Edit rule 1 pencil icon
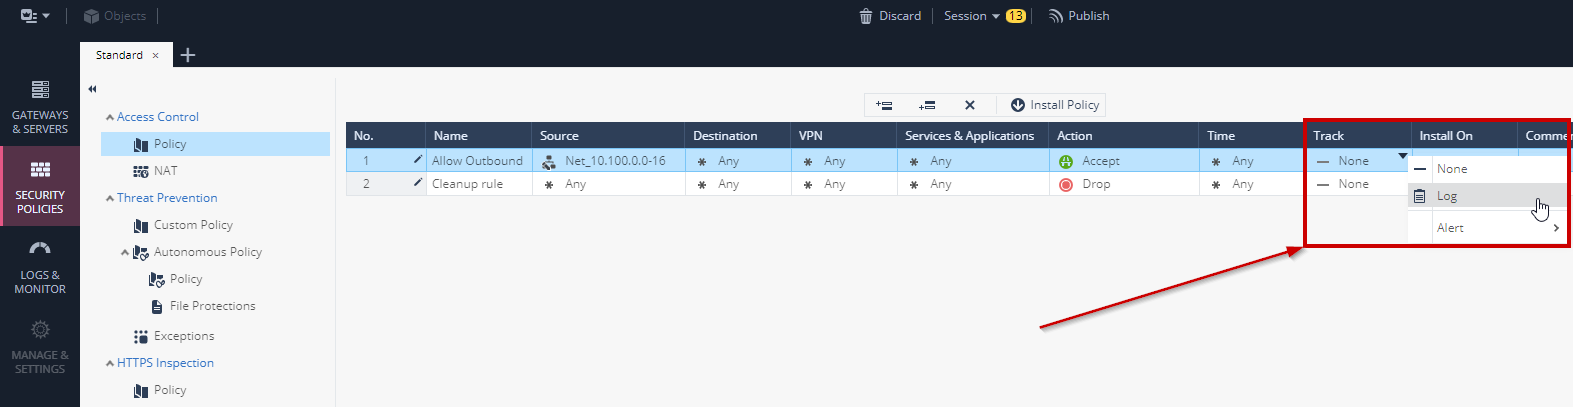 coord(418,159)
